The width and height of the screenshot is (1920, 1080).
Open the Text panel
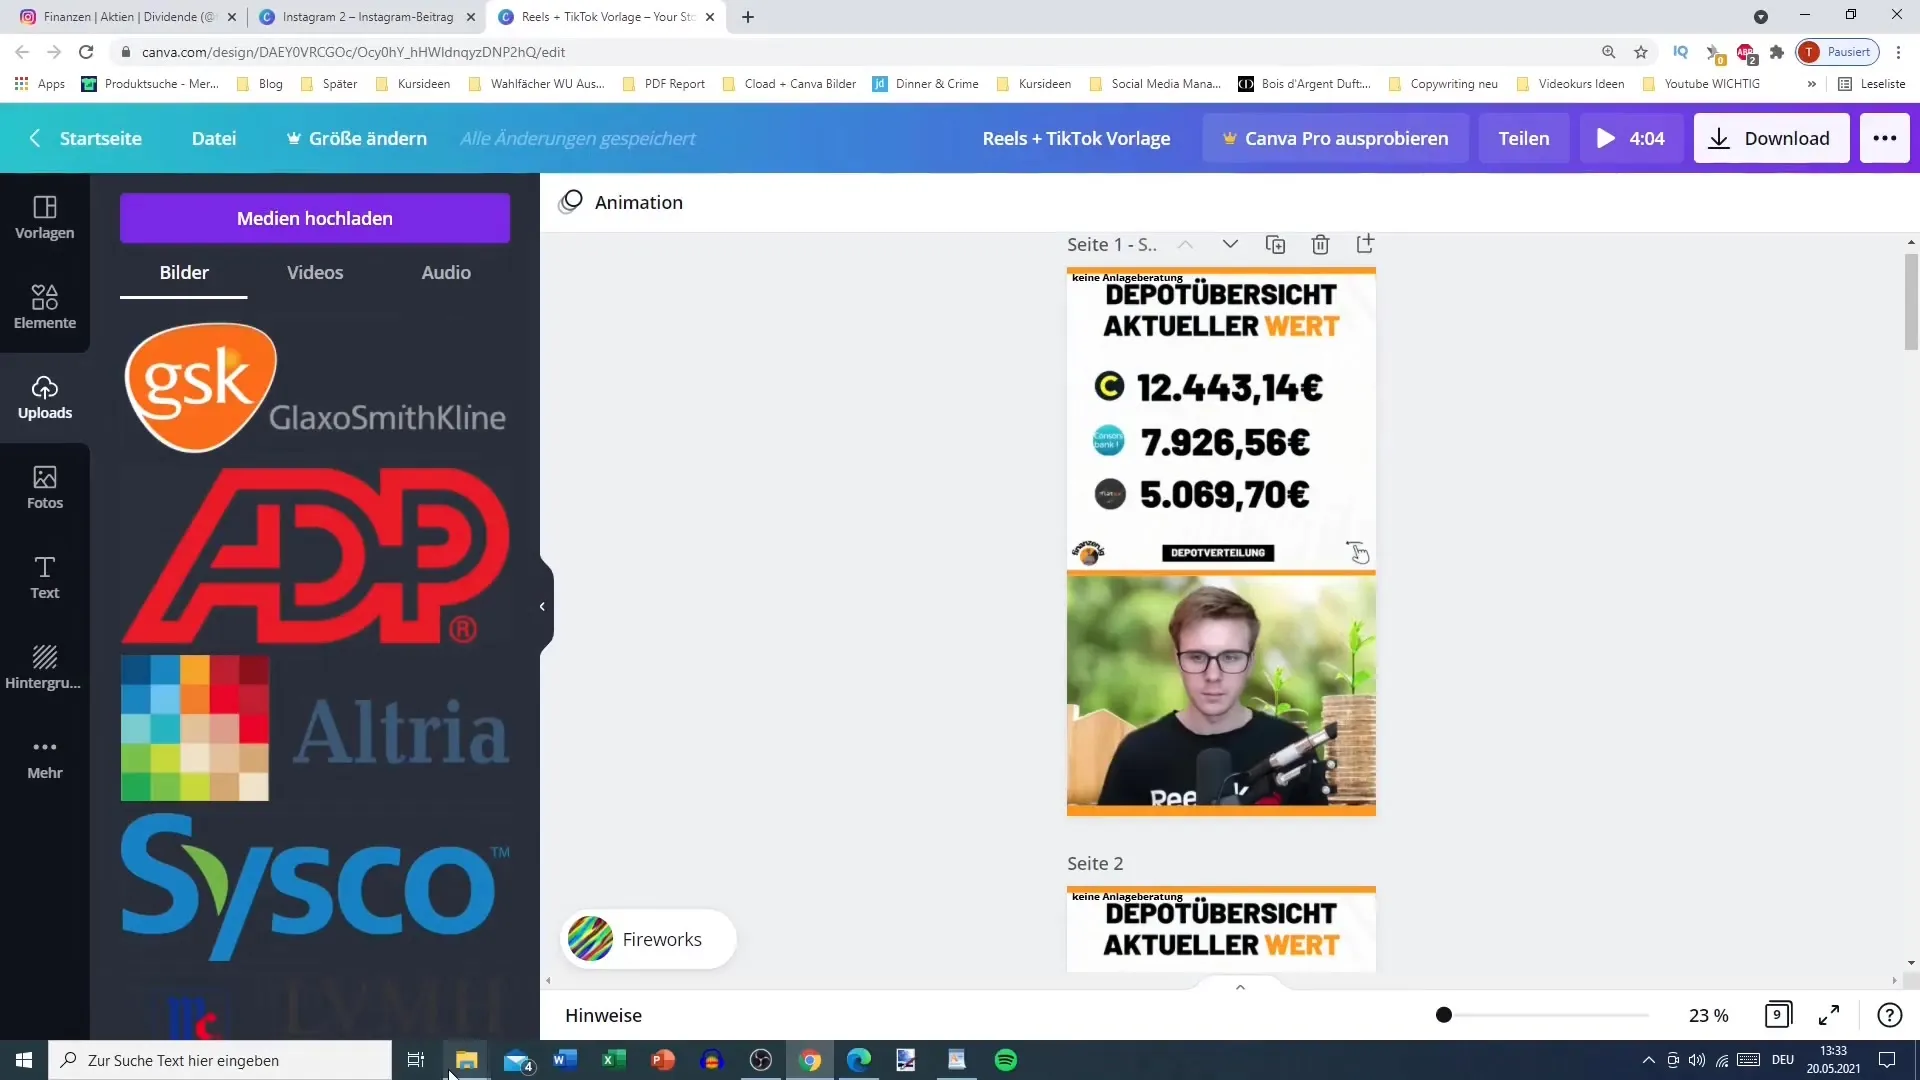tap(44, 577)
